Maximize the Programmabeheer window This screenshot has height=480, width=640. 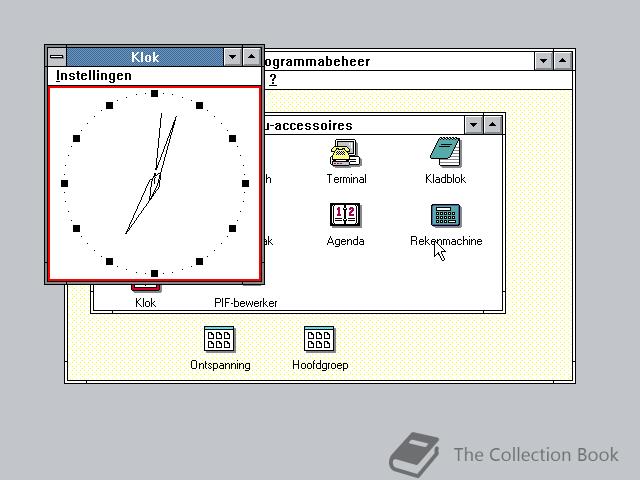click(x=562, y=61)
